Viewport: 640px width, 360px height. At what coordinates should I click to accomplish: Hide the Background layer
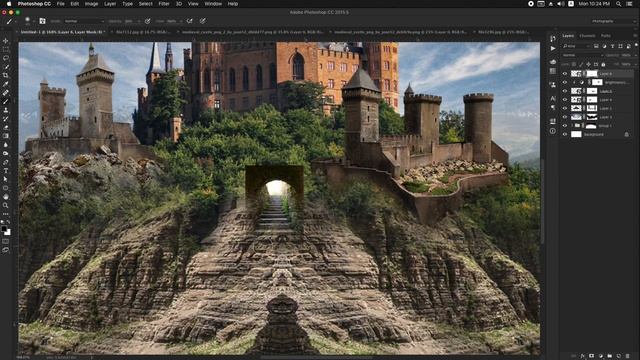click(565, 134)
